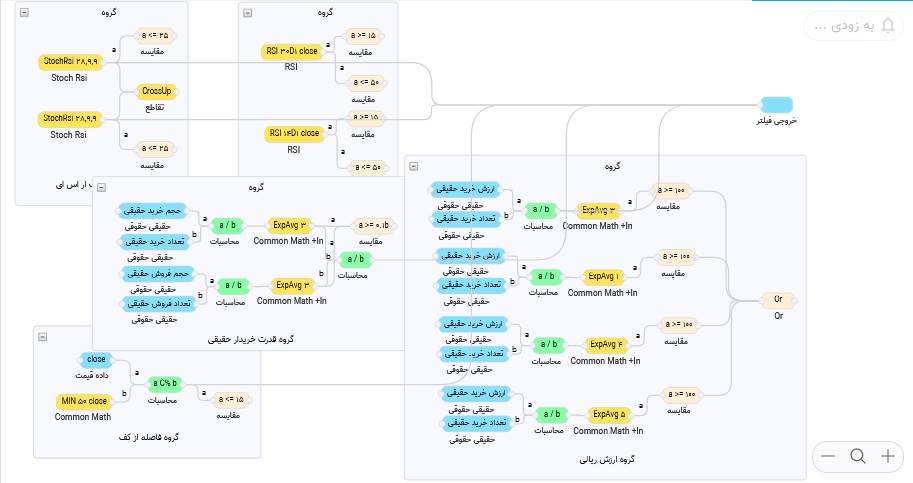Select the a >= ۱۰۰ node after ExpAvg ۵
The image size is (913, 483).
pos(681,395)
